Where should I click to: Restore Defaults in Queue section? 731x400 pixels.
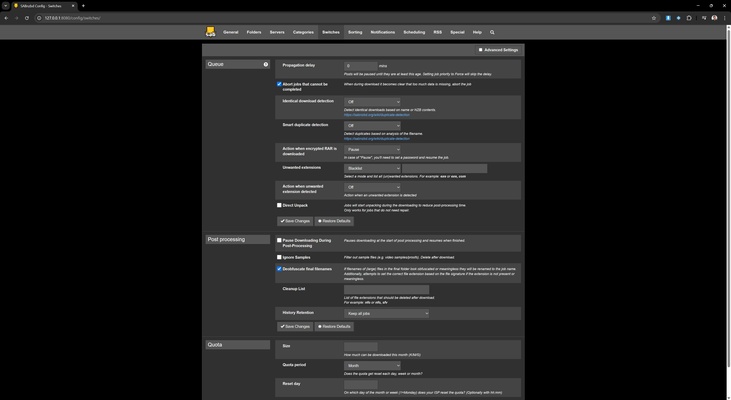pos(334,221)
